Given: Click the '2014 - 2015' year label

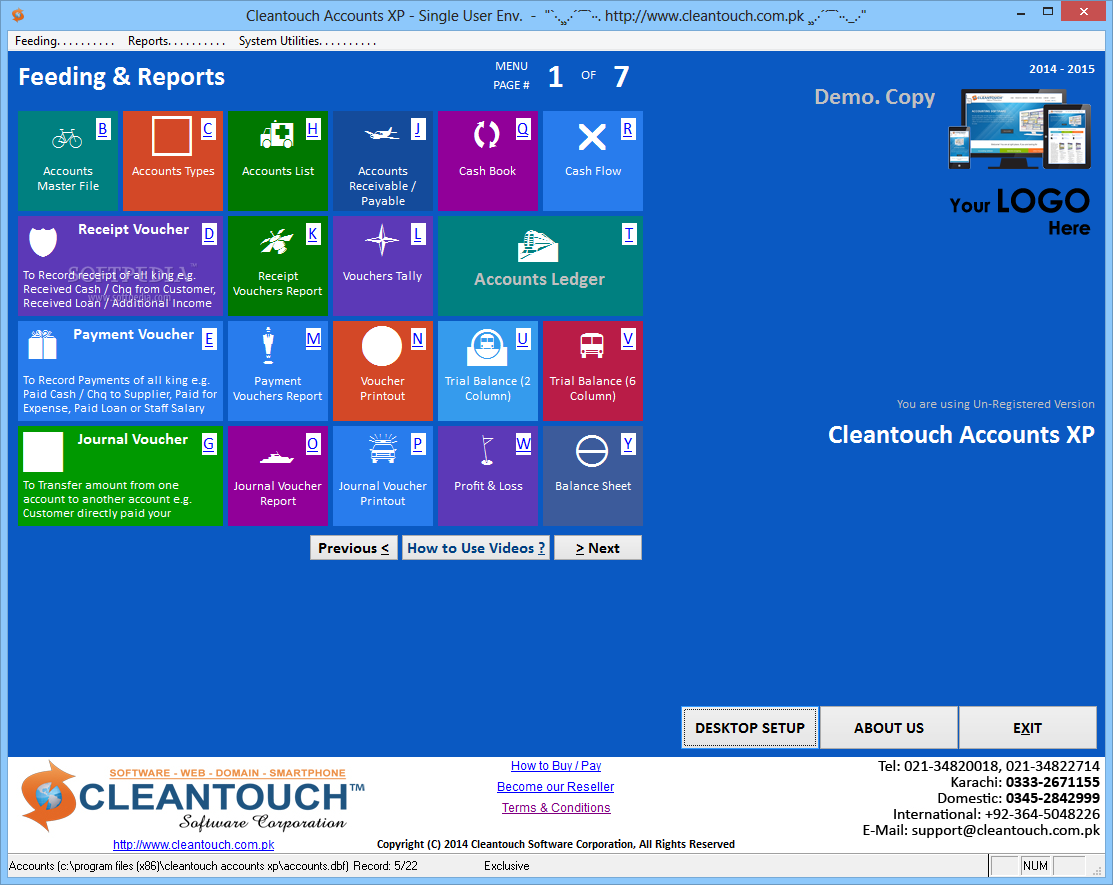Looking at the screenshot, I should (x=1062, y=69).
